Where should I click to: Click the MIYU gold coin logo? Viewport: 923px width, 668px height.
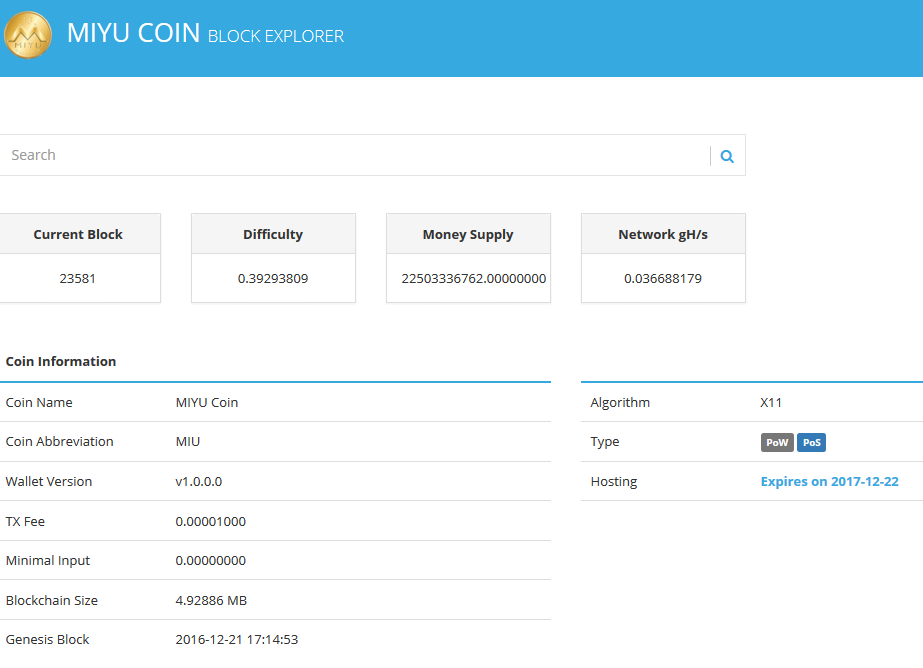(28, 35)
